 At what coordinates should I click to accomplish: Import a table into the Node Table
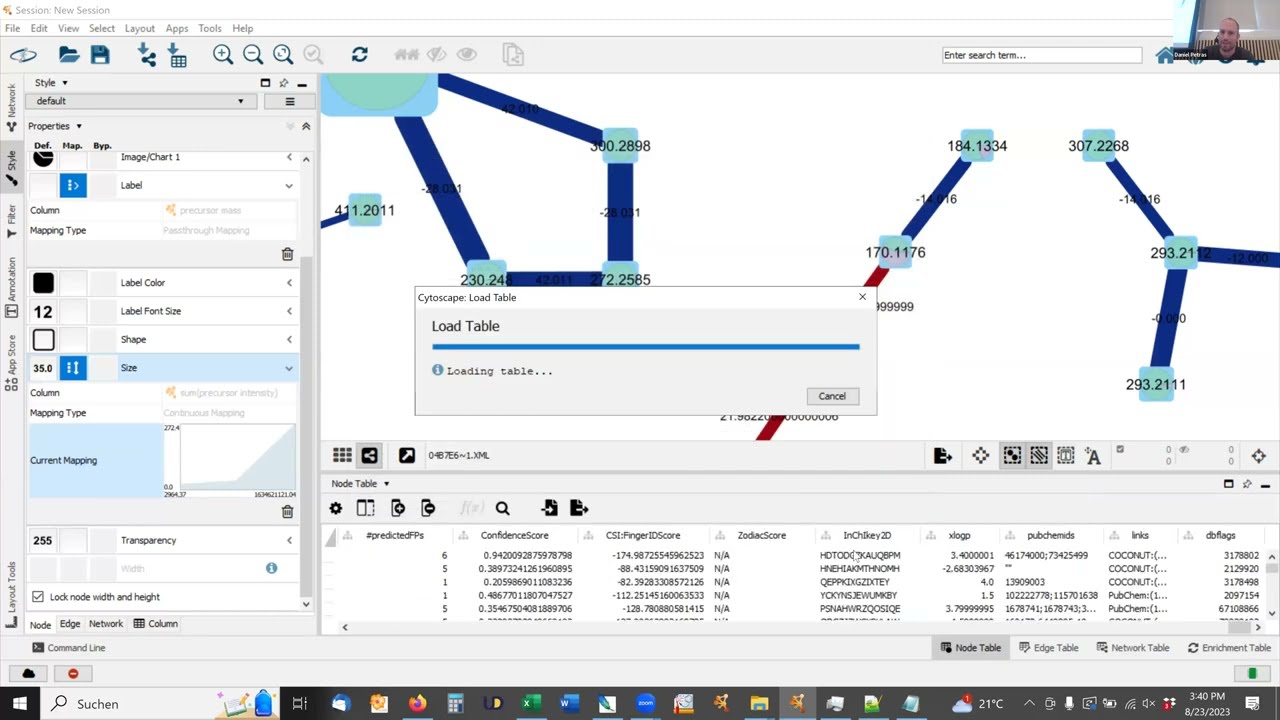click(549, 508)
